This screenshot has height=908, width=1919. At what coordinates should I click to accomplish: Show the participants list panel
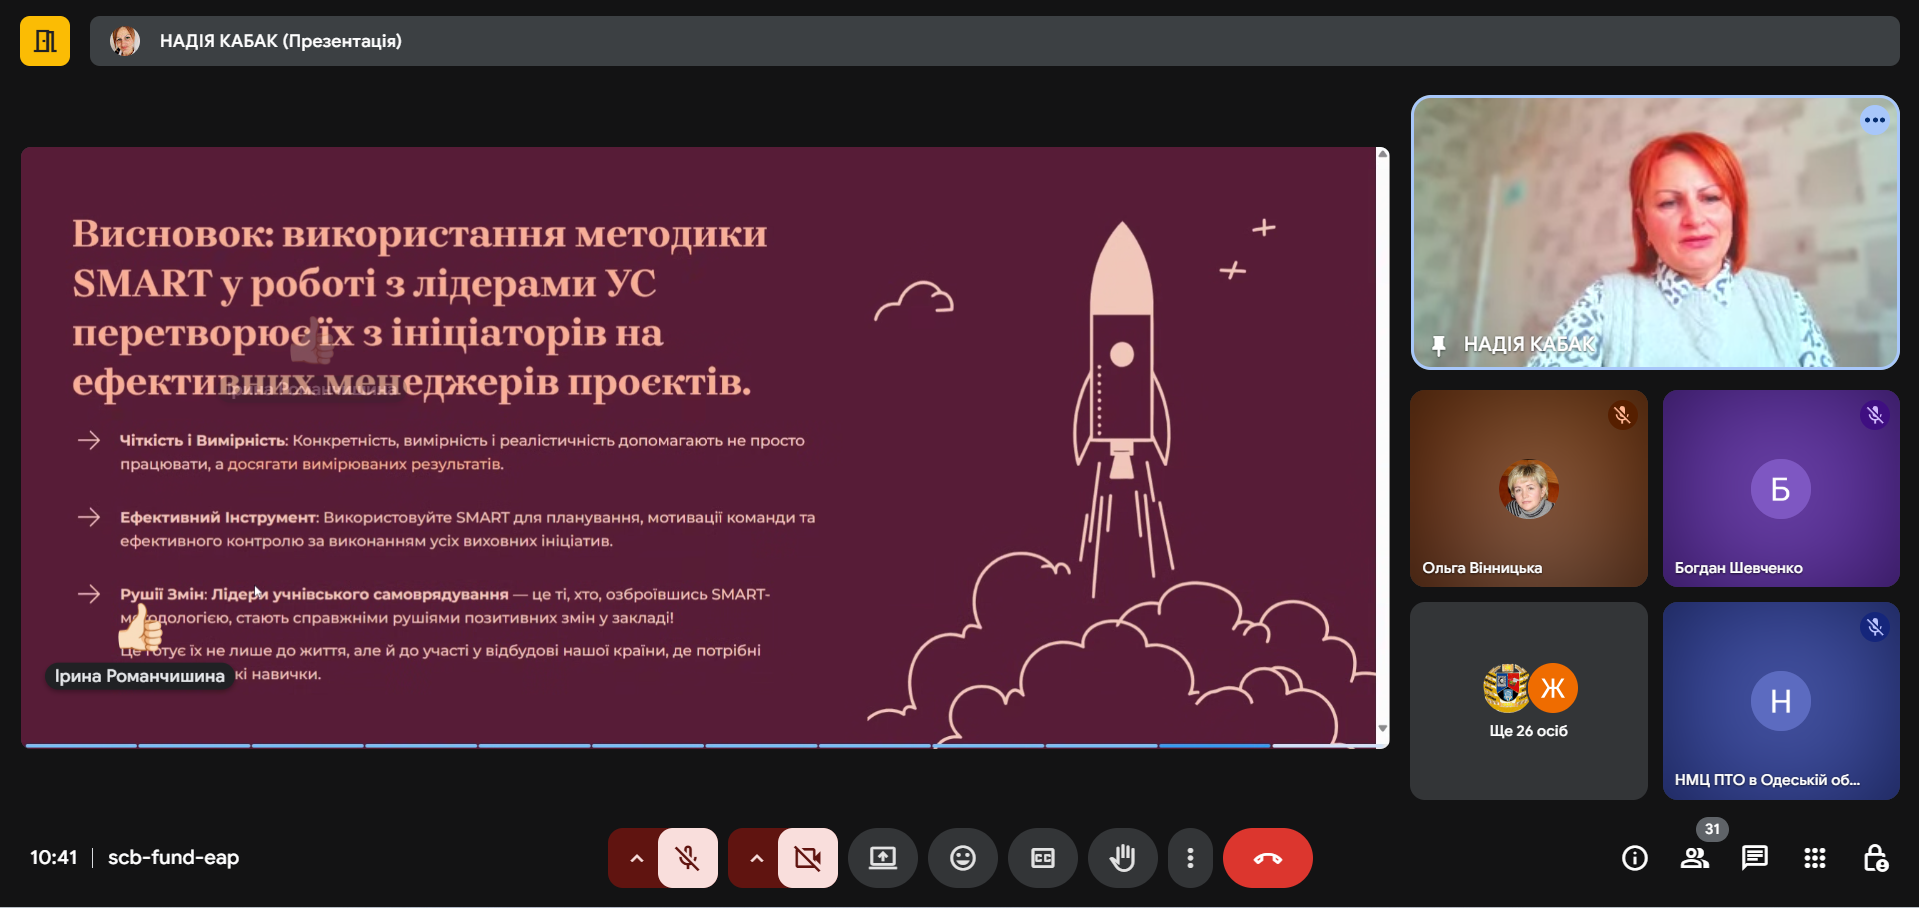pos(1695,858)
